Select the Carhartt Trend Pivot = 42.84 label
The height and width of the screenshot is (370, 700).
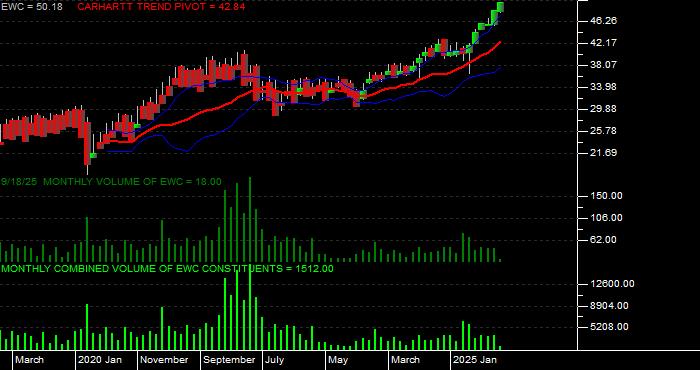tap(161, 7)
